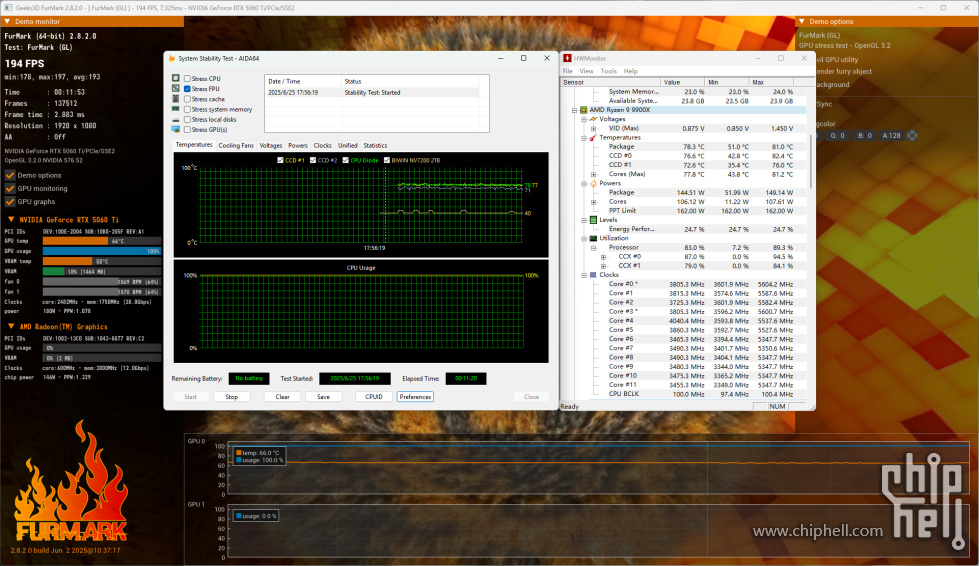Enable the Stress CPU checkbox
Screen dimensions: 979x566
coord(187,79)
